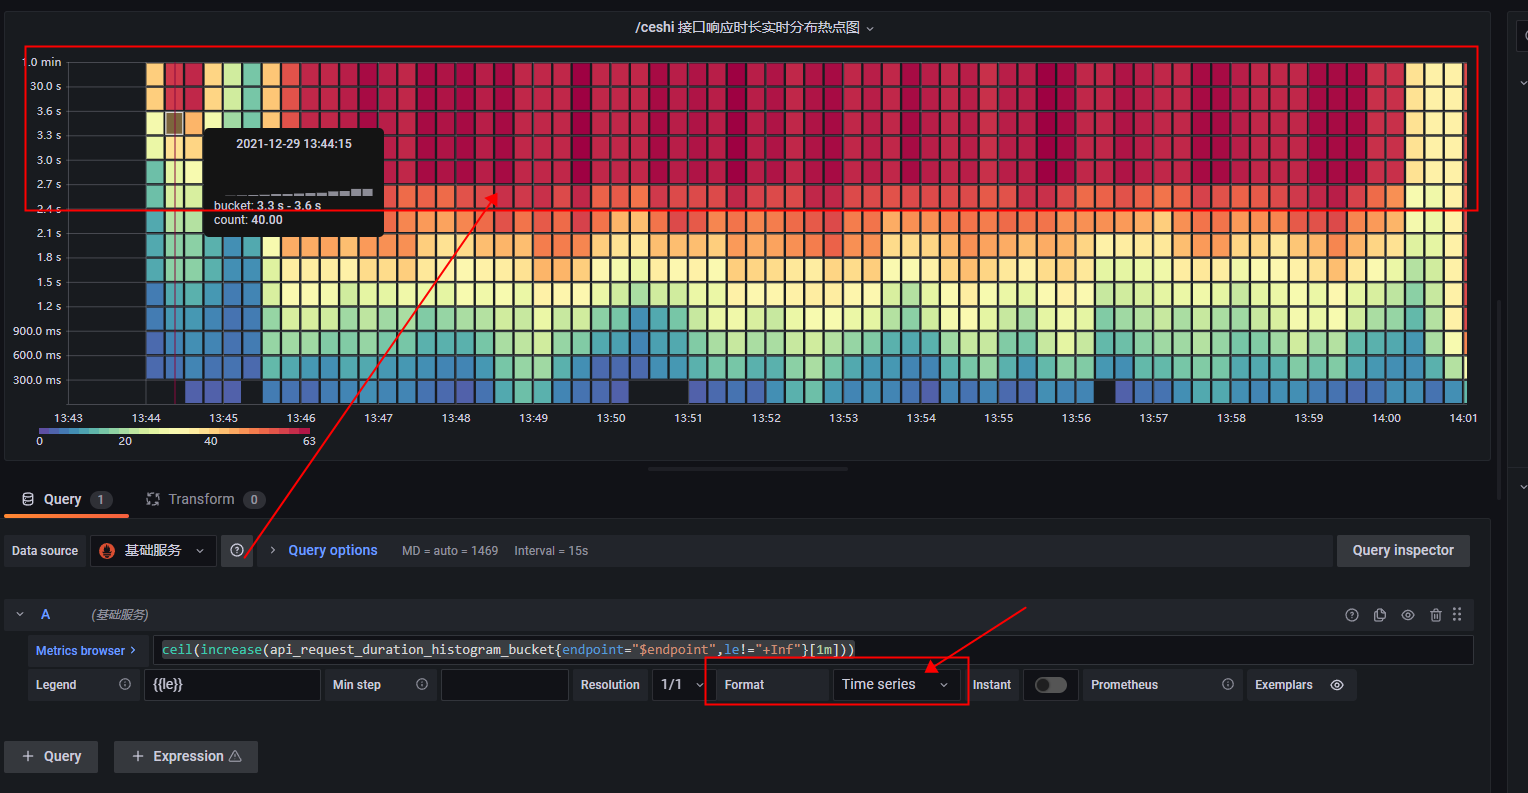The width and height of the screenshot is (1528, 793).
Task: Delete query A with the trash icon
Action: click(1435, 614)
